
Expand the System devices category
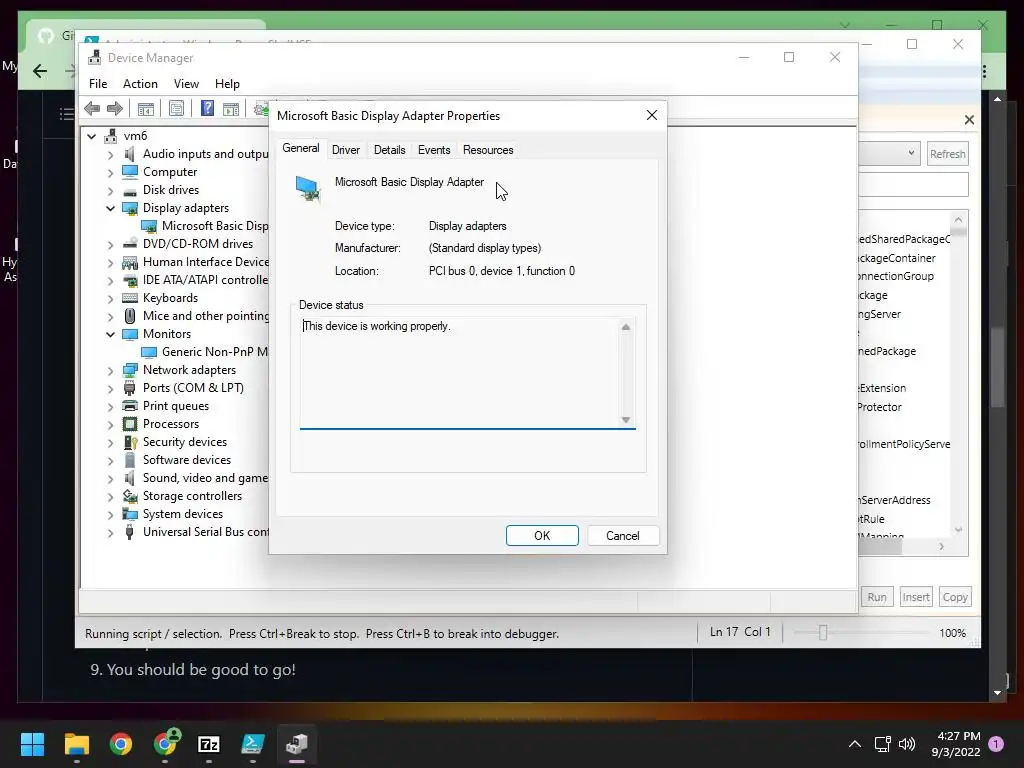tap(110, 515)
